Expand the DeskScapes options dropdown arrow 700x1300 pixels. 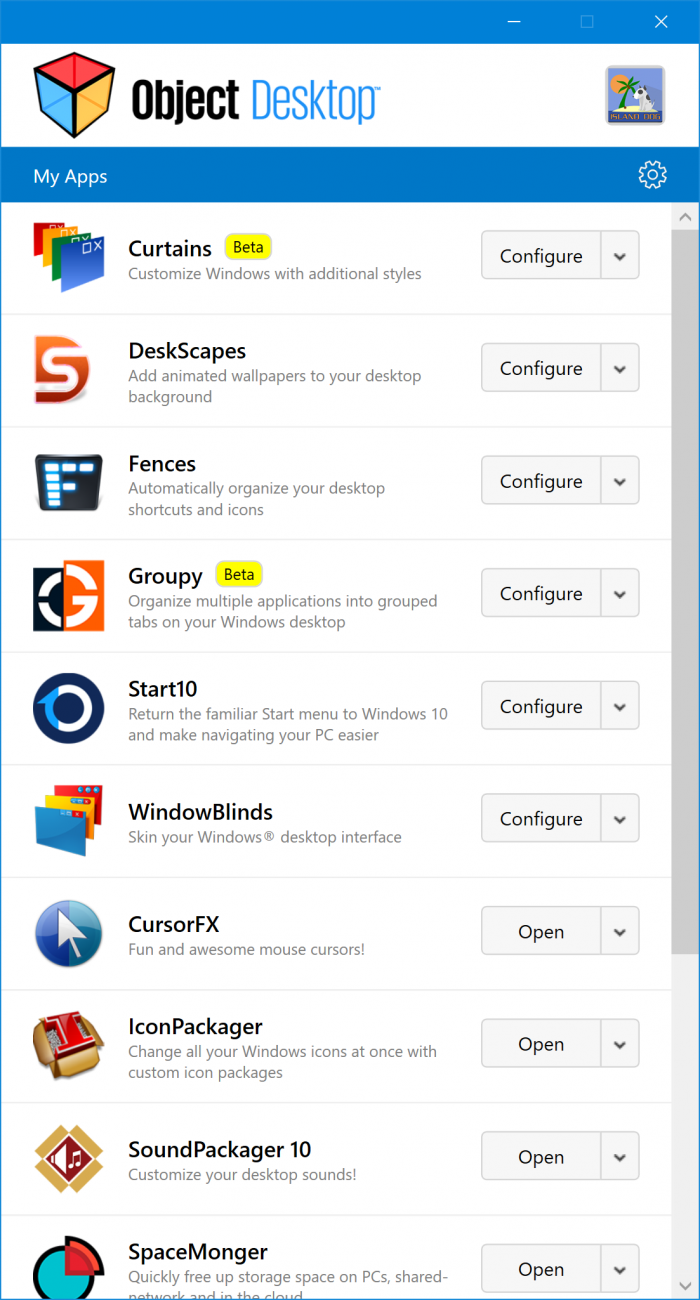(x=620, y=368)
